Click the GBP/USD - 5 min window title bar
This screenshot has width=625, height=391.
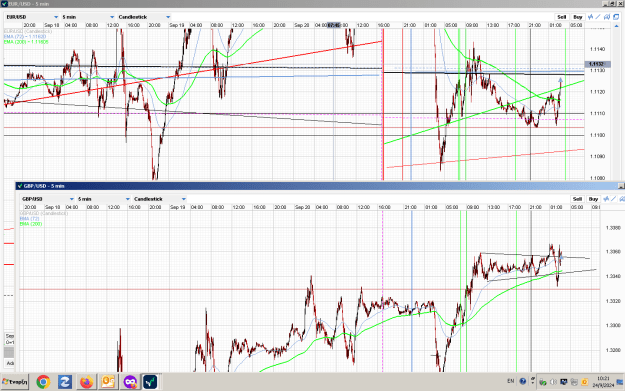(x=319, y=186)
